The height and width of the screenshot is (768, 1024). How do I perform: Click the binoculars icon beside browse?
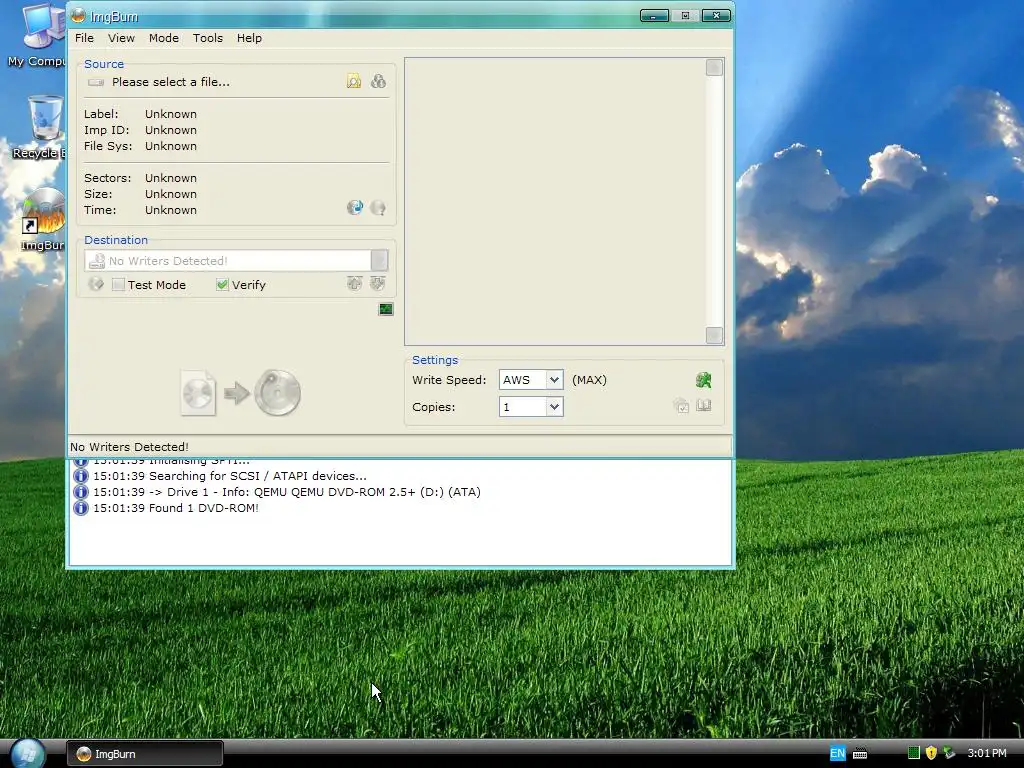point(378,81)
